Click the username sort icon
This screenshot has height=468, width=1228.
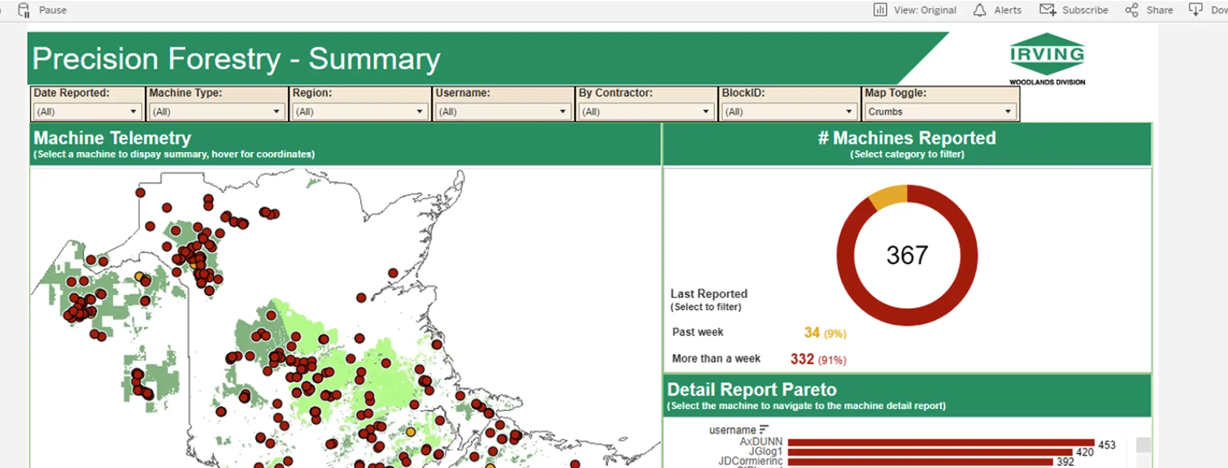[764, 430]
